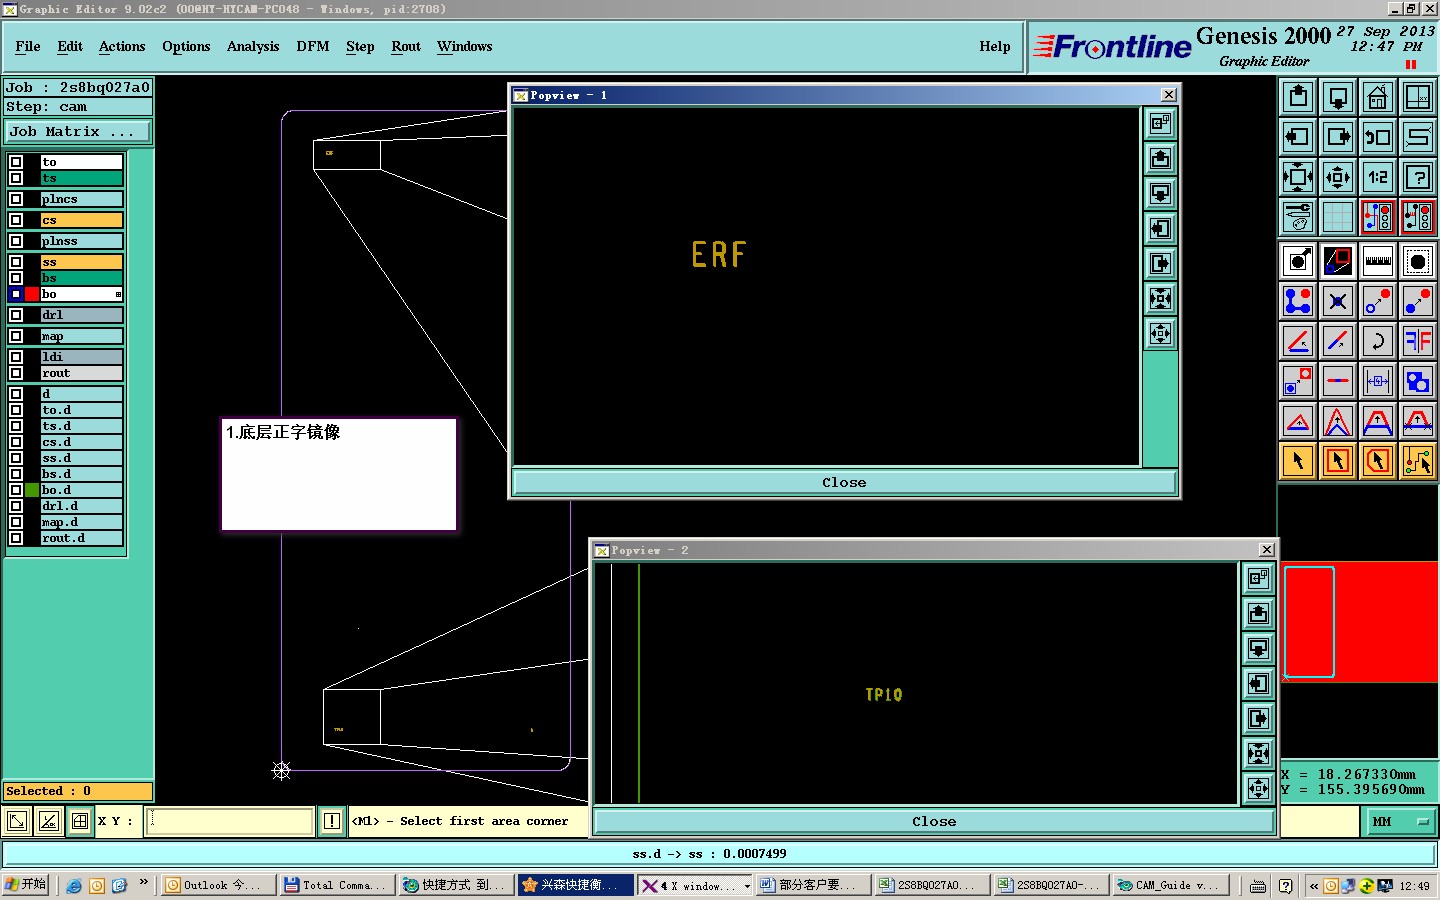
Task: Open the Analysis menu
Action: point(253,47)
